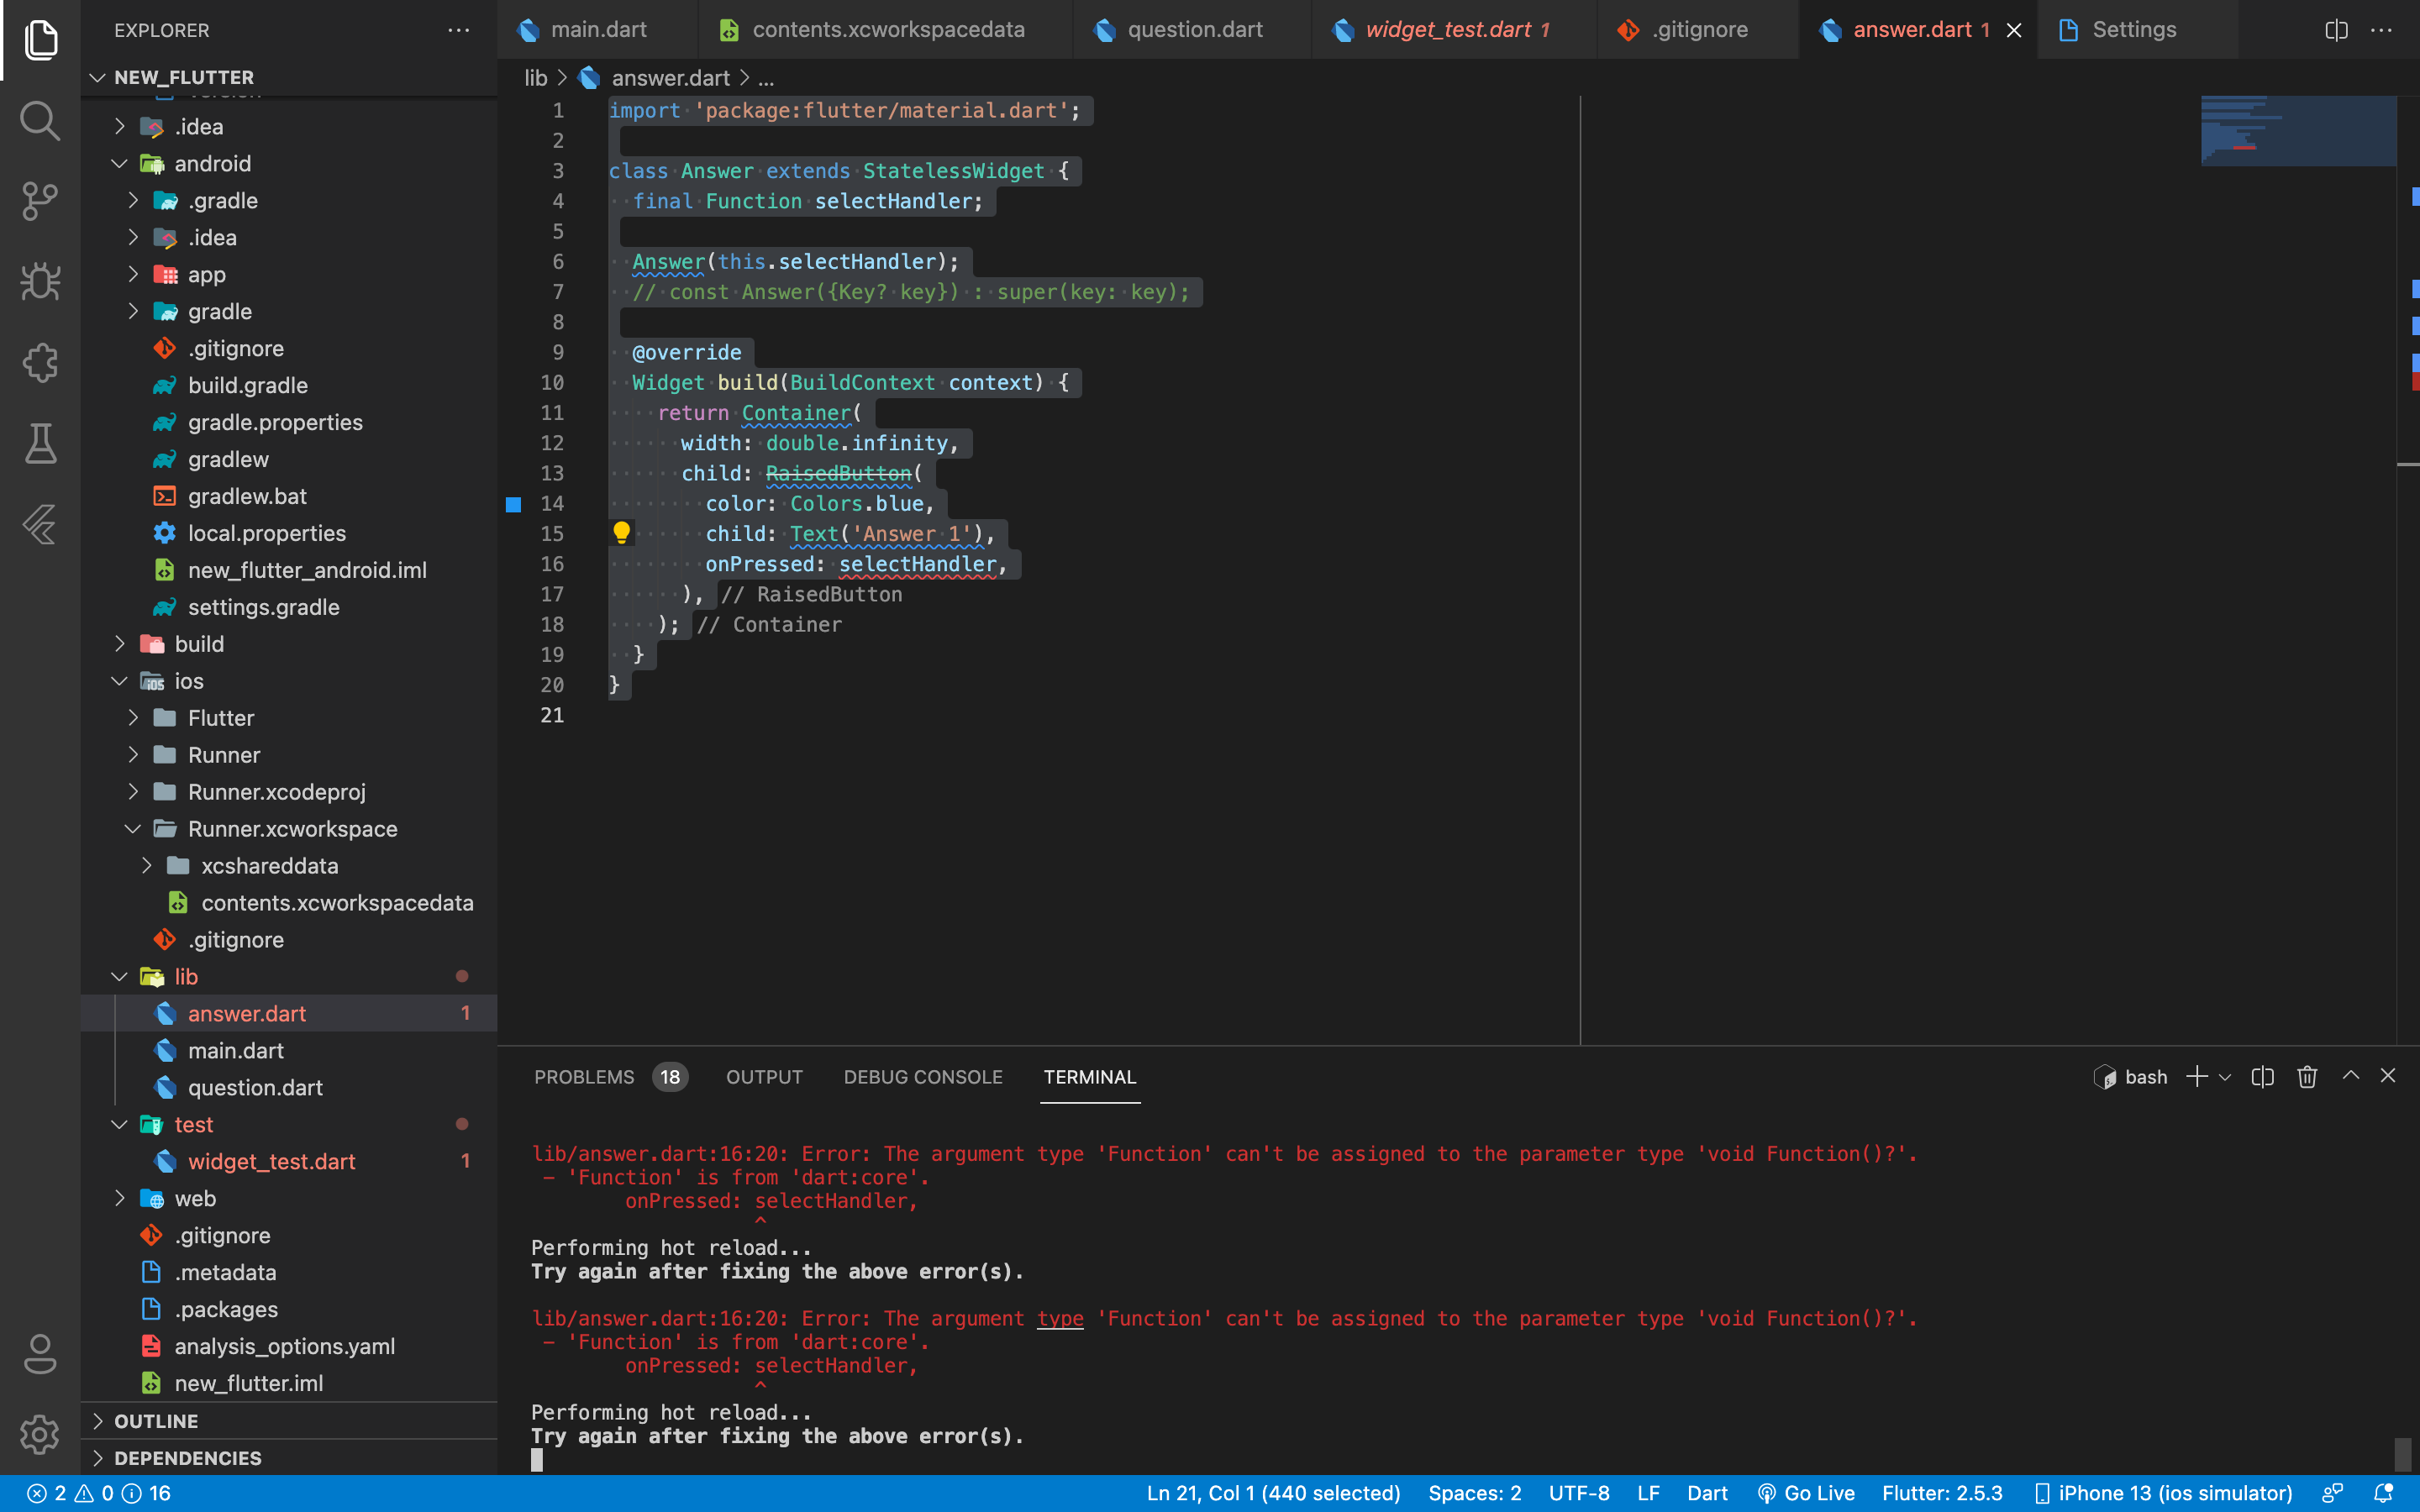2420x1512 pixels.
Task: Click the editor minimap
Action: 2298,131
